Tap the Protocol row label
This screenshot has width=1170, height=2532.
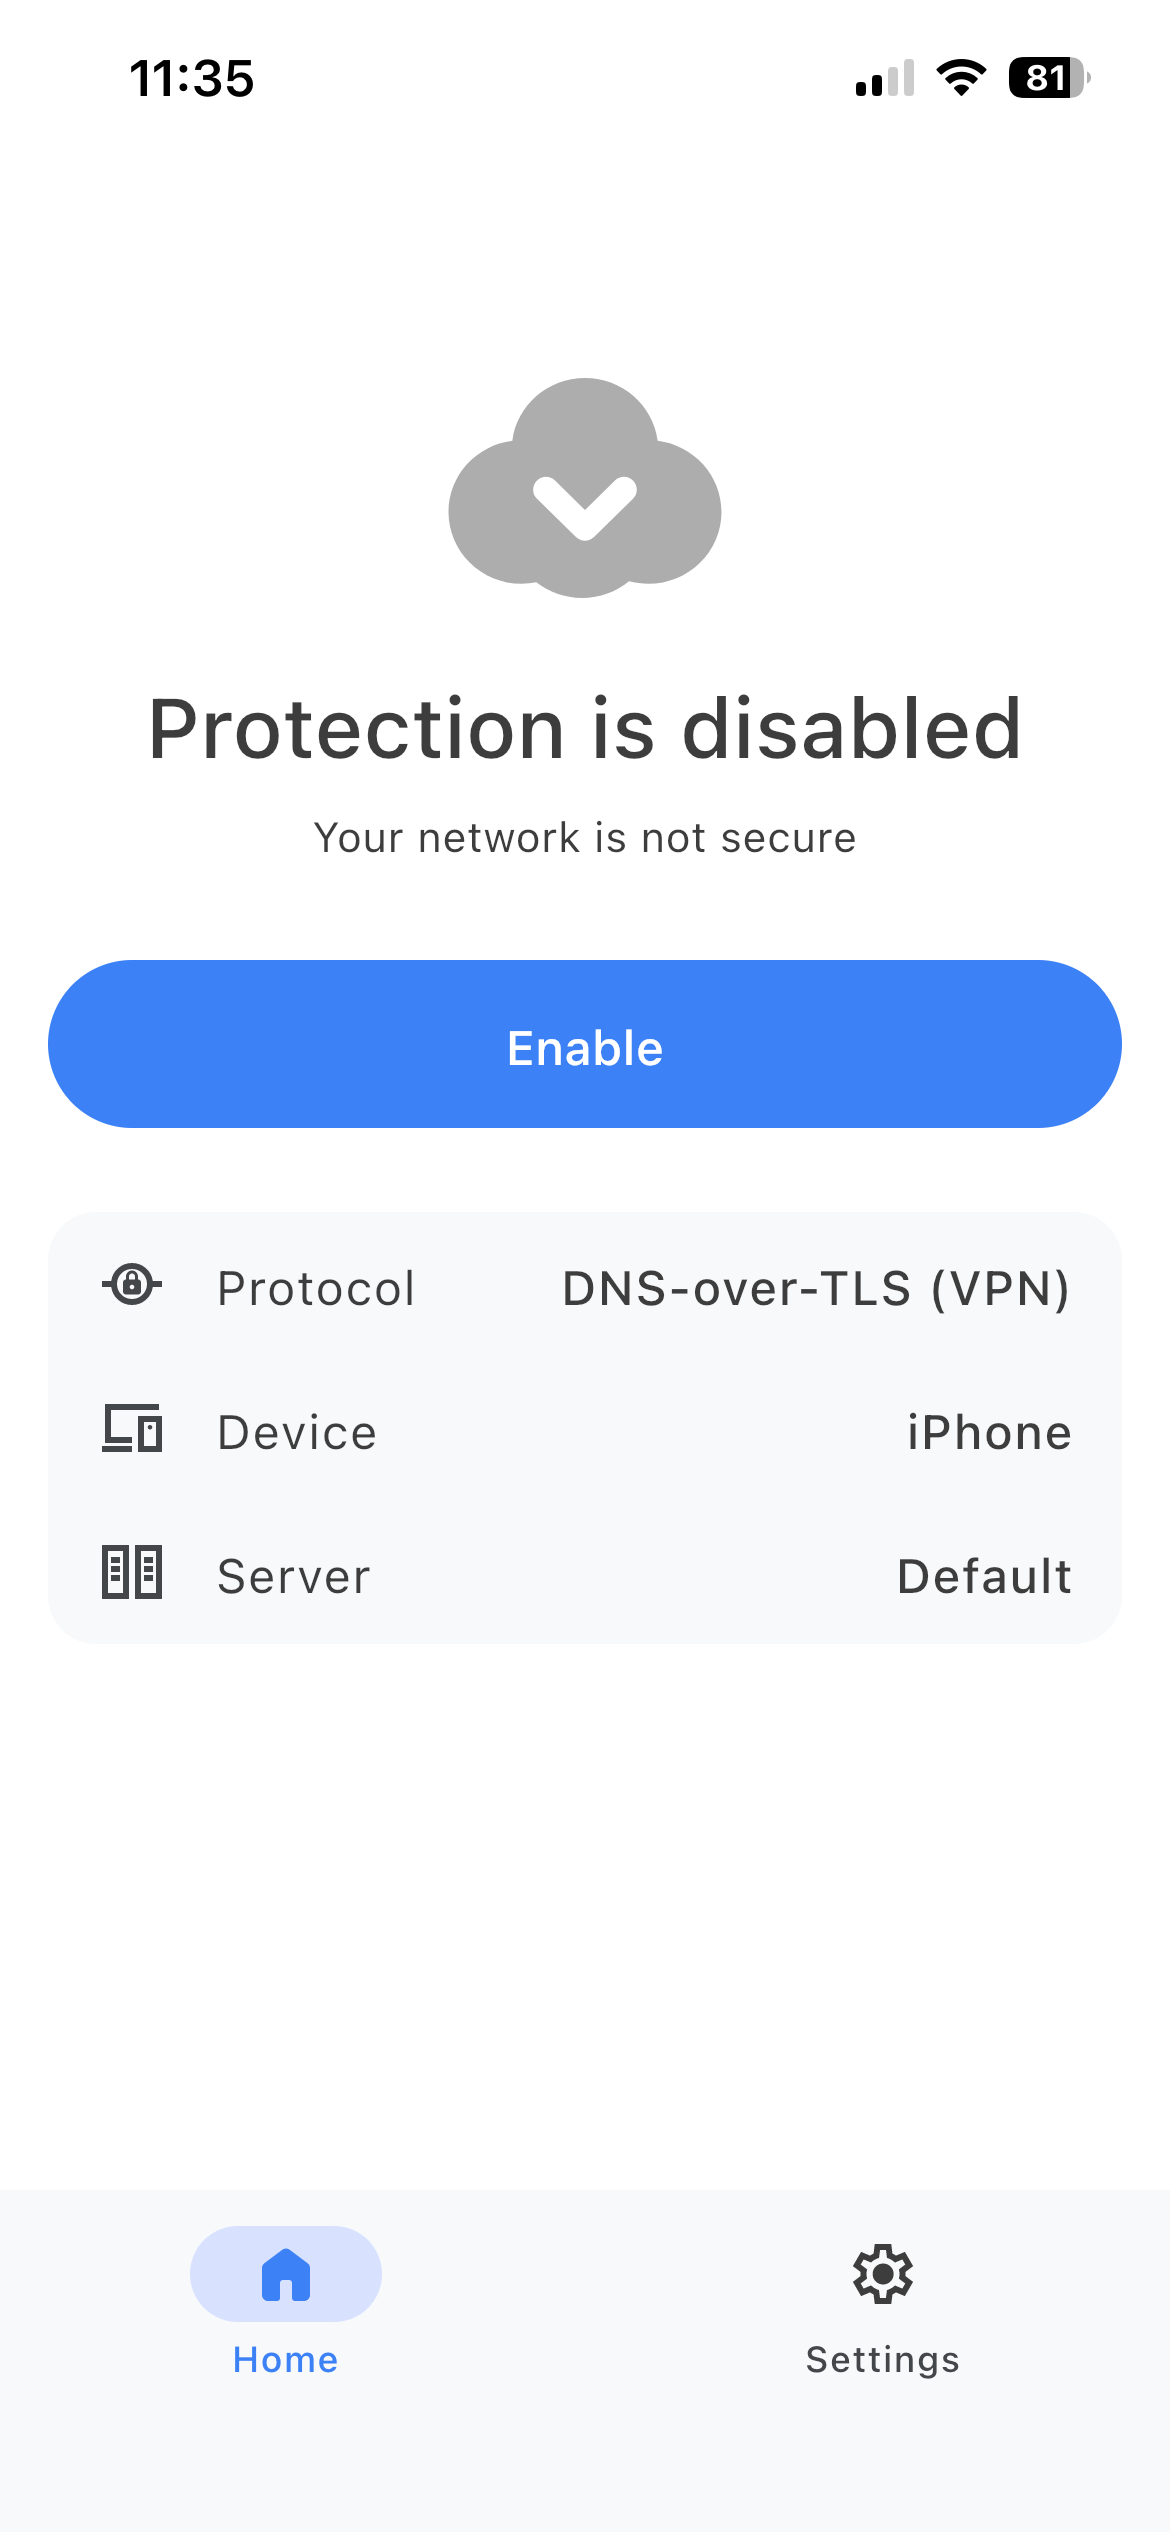pyautogui.click(x=316, y=1288)
